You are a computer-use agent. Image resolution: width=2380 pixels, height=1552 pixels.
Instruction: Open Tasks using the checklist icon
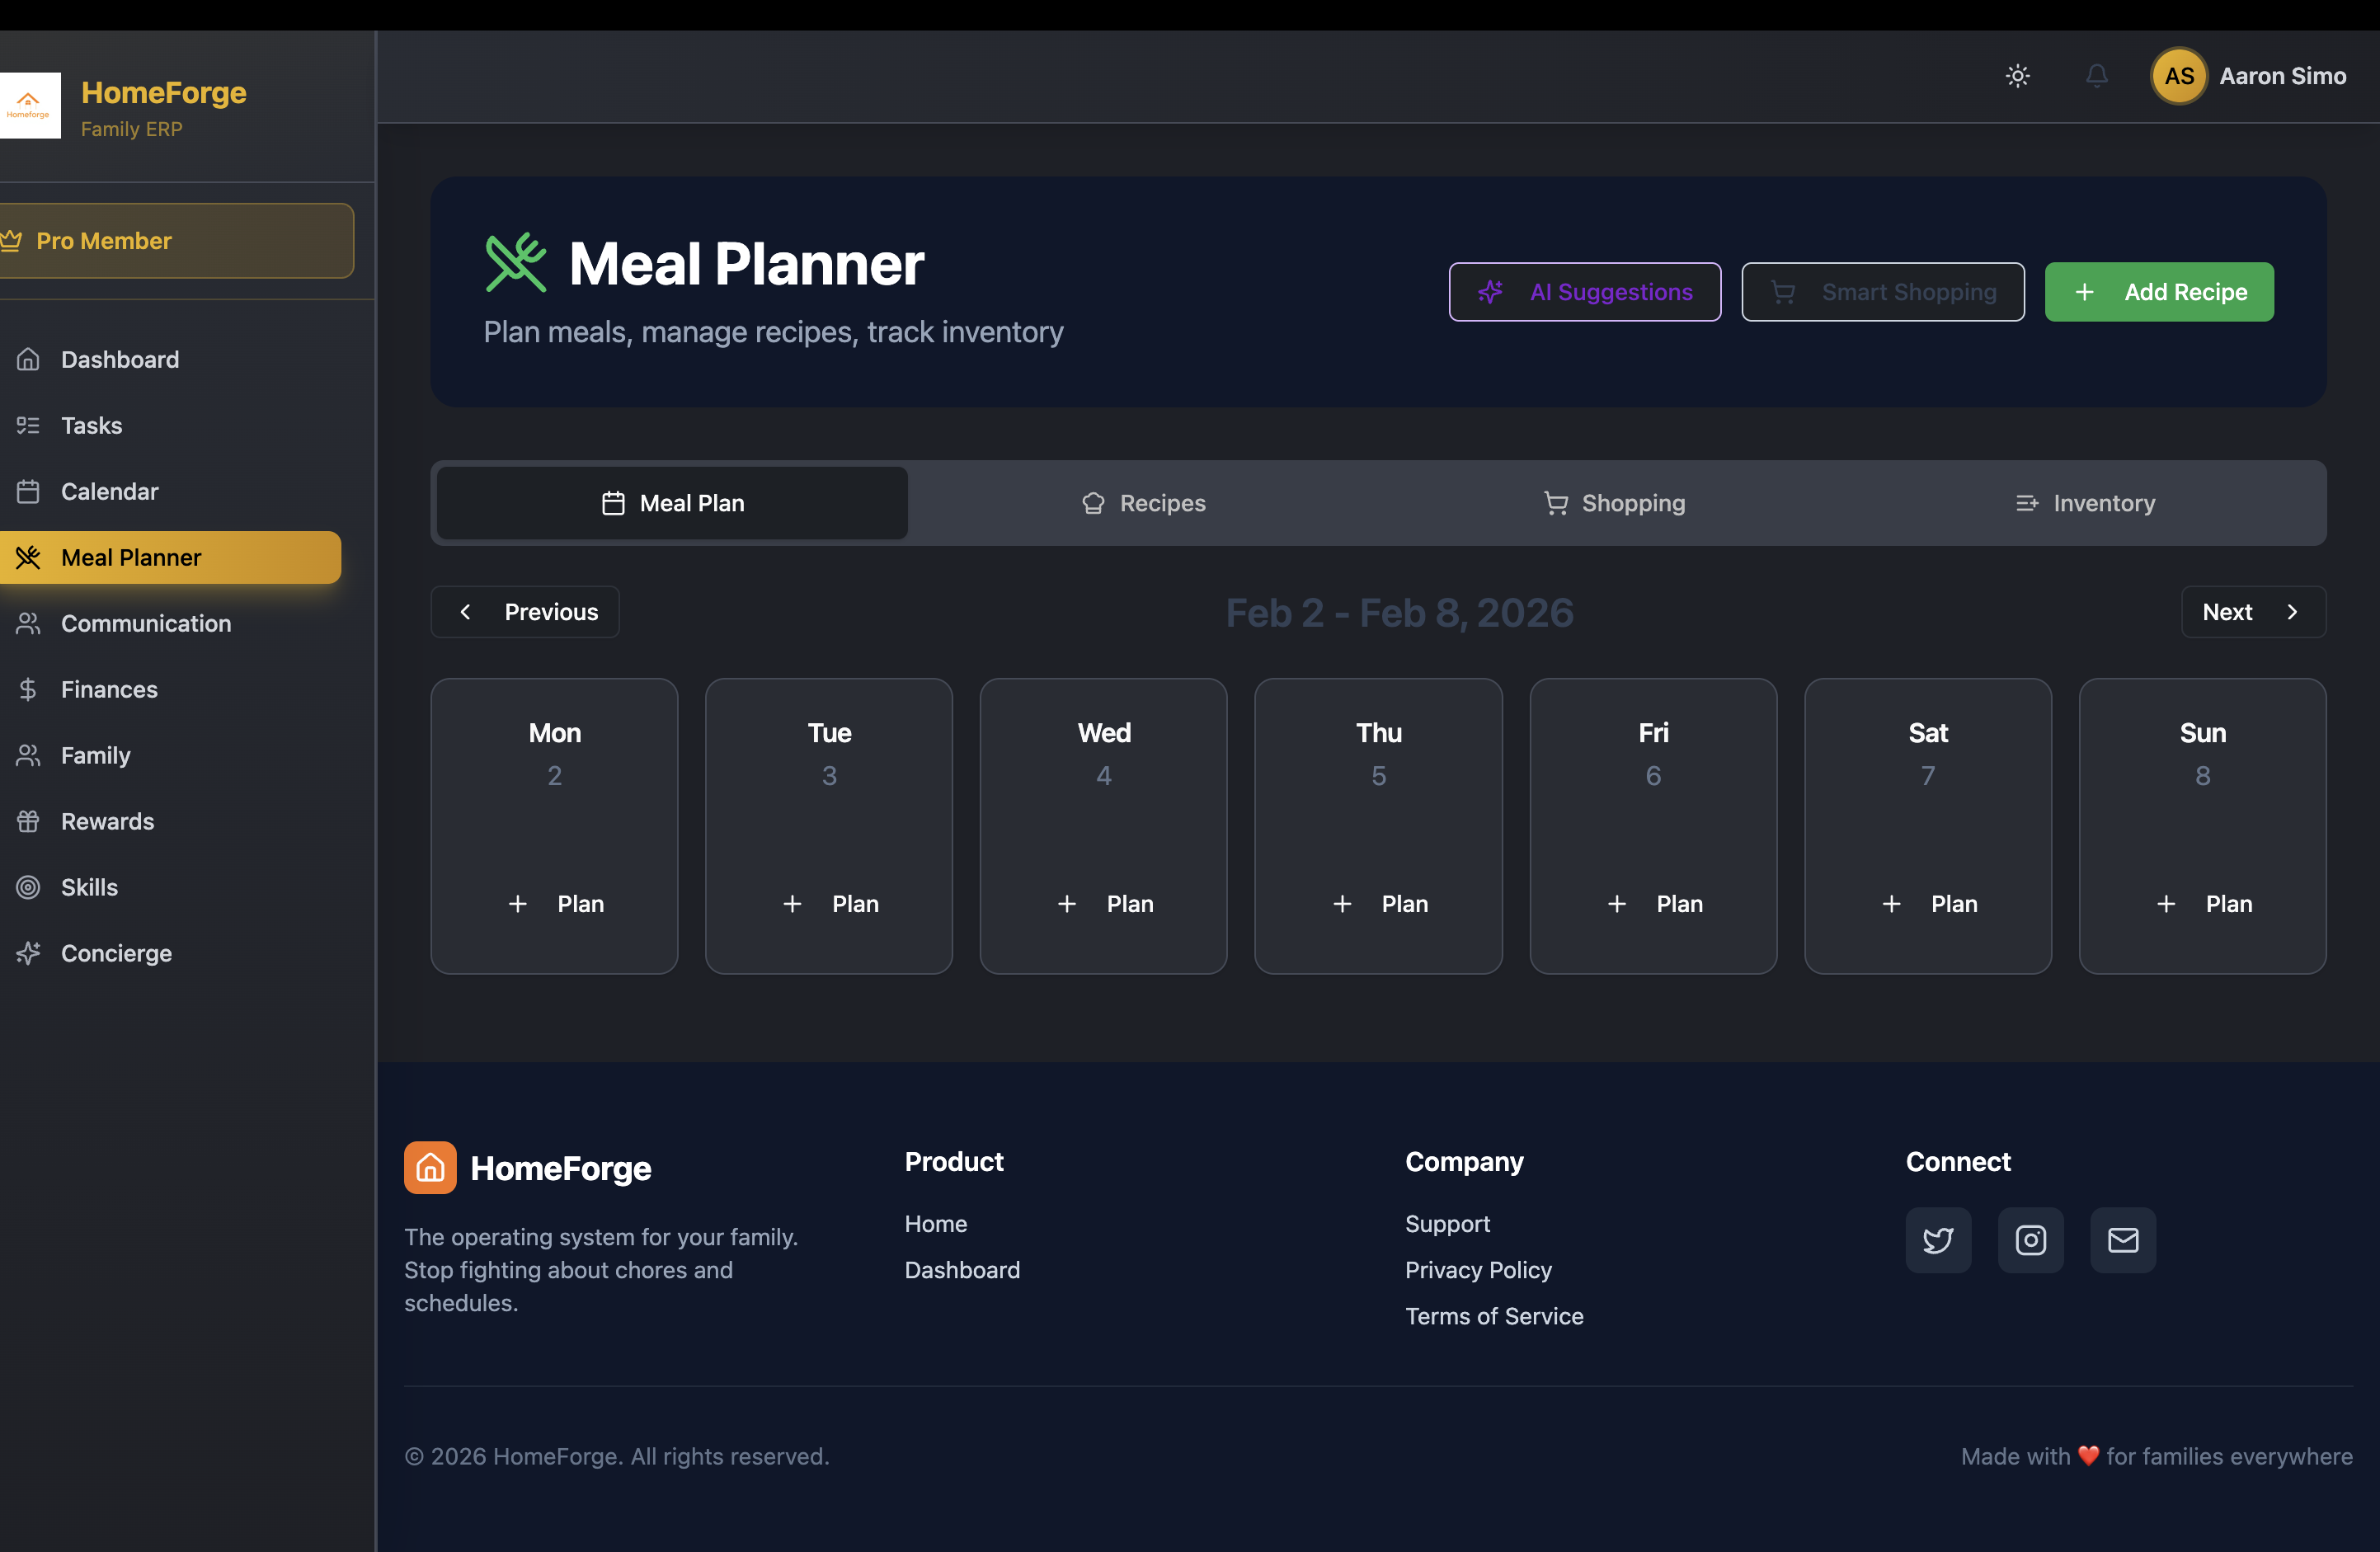[x=28, y=425]
